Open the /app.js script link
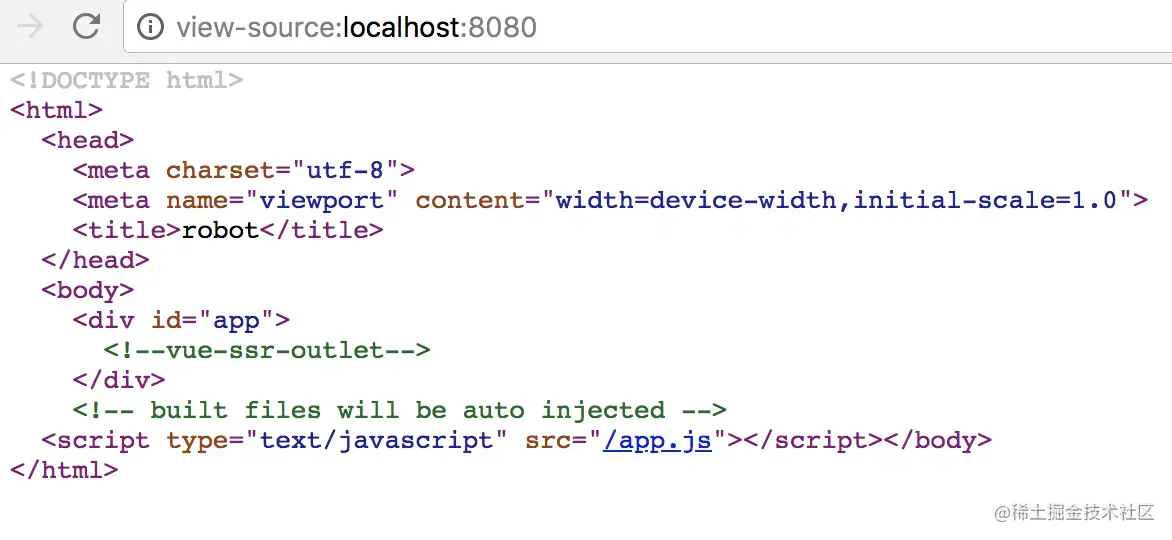 [657, 440]
